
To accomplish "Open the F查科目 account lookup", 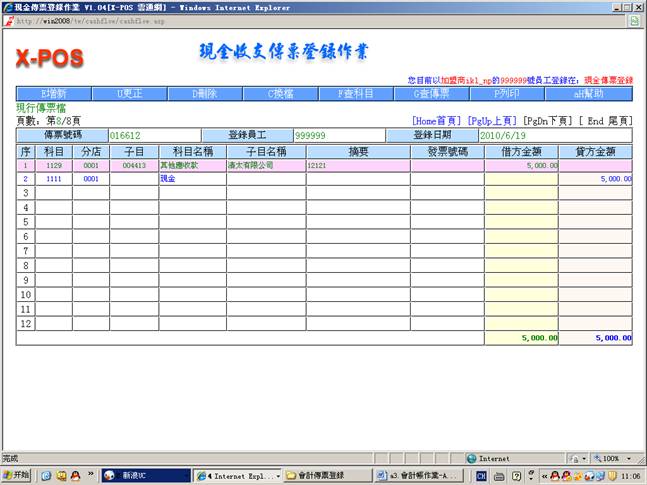I will click(x=356, y=93).
